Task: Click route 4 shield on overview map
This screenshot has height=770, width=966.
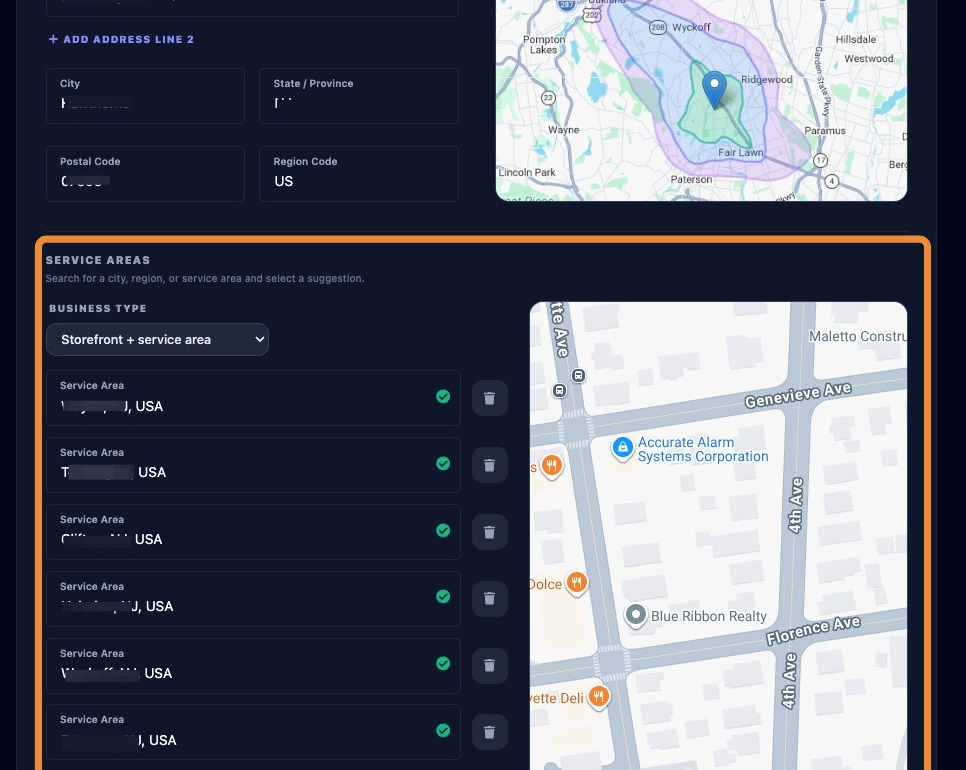Action: click(832, 181)
